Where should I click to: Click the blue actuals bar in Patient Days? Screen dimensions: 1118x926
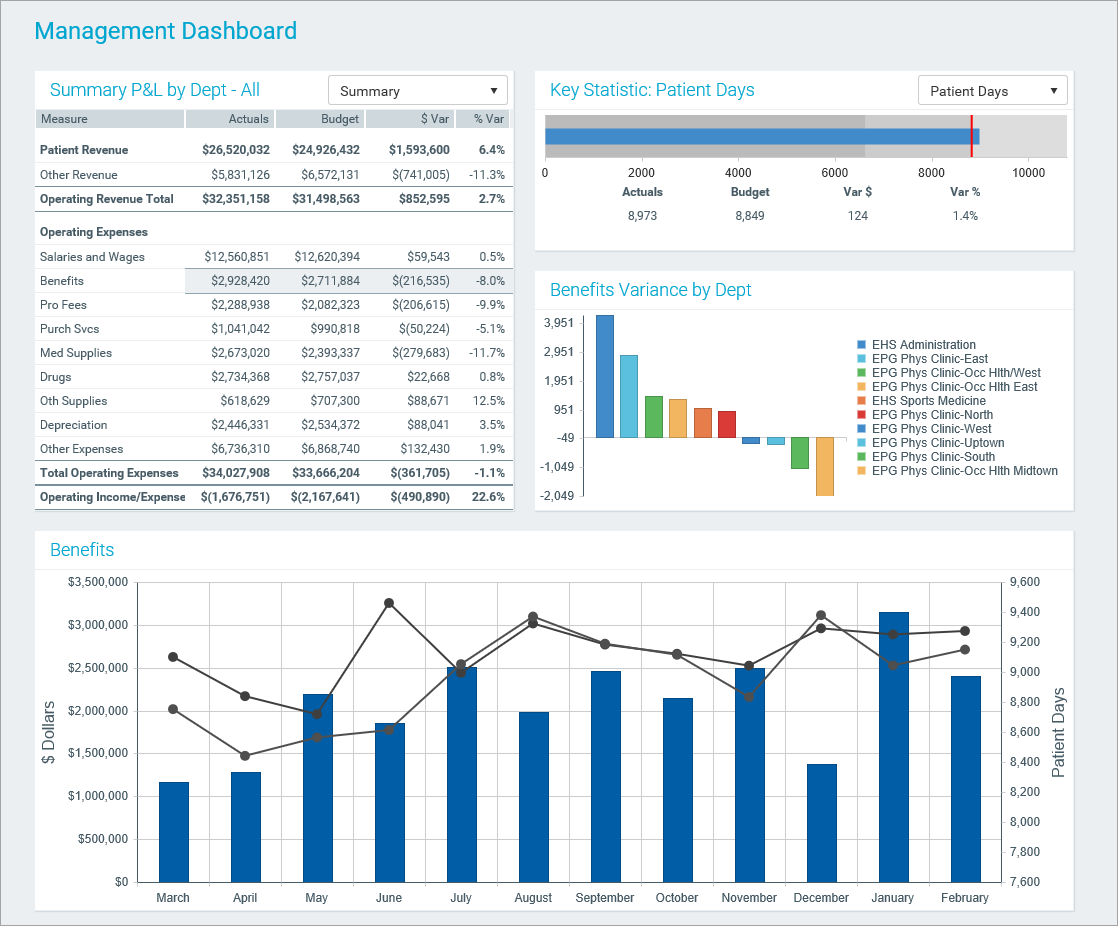760,137
